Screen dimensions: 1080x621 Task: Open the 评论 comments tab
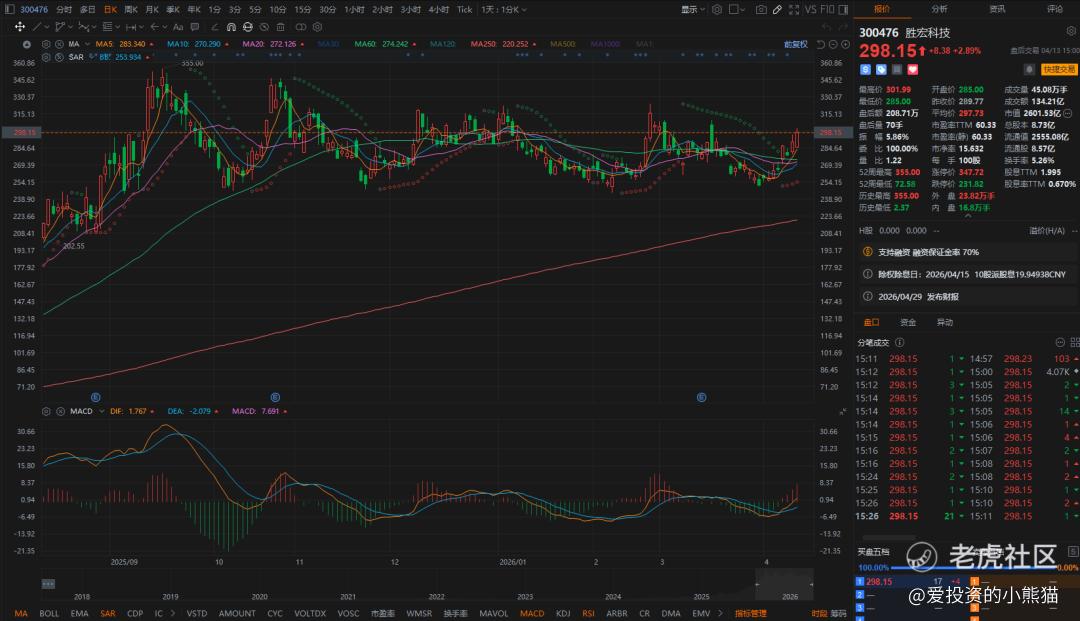pyautogui.click(x=1055, y=9)
